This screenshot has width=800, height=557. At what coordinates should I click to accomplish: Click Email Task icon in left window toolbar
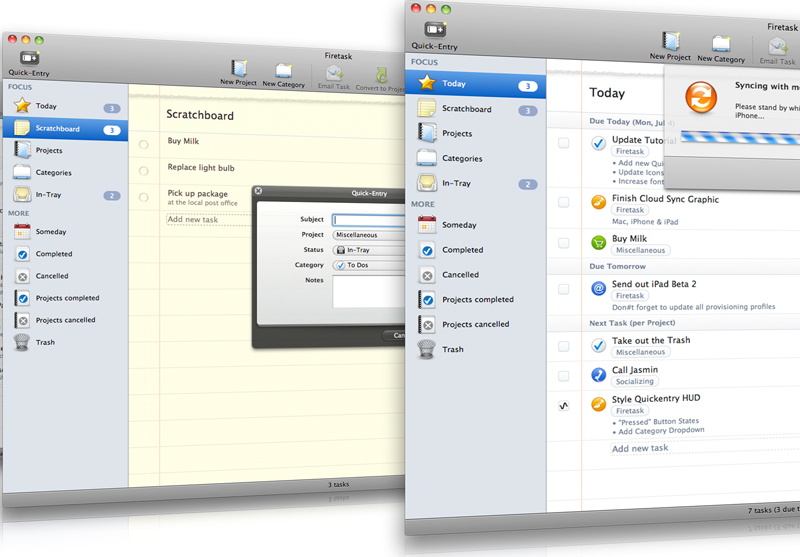point(334,73)
